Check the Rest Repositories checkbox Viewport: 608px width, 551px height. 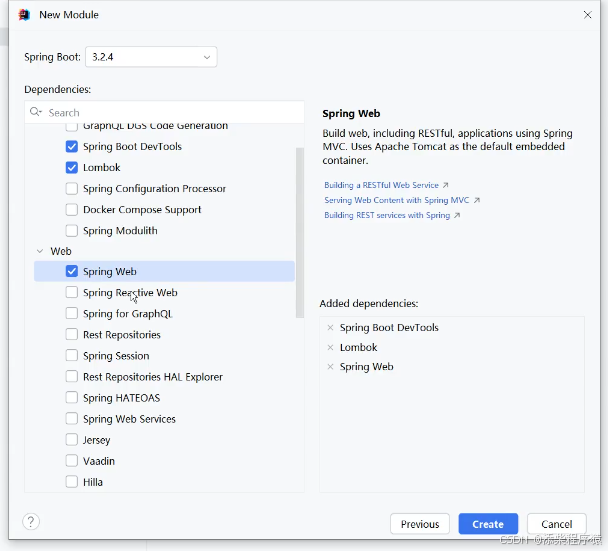point(72,334)
